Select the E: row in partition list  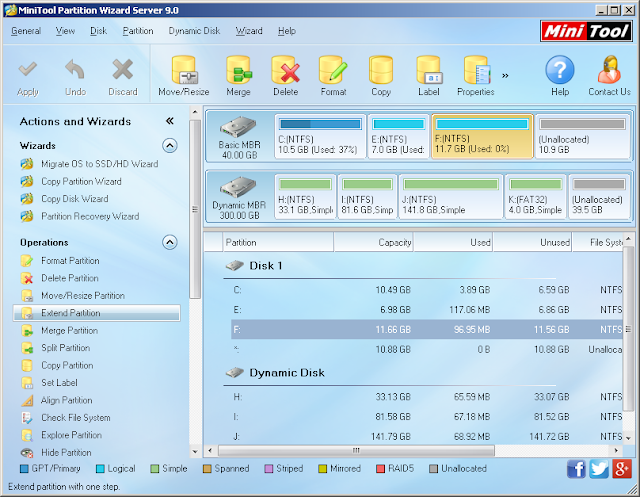[427, 310]
